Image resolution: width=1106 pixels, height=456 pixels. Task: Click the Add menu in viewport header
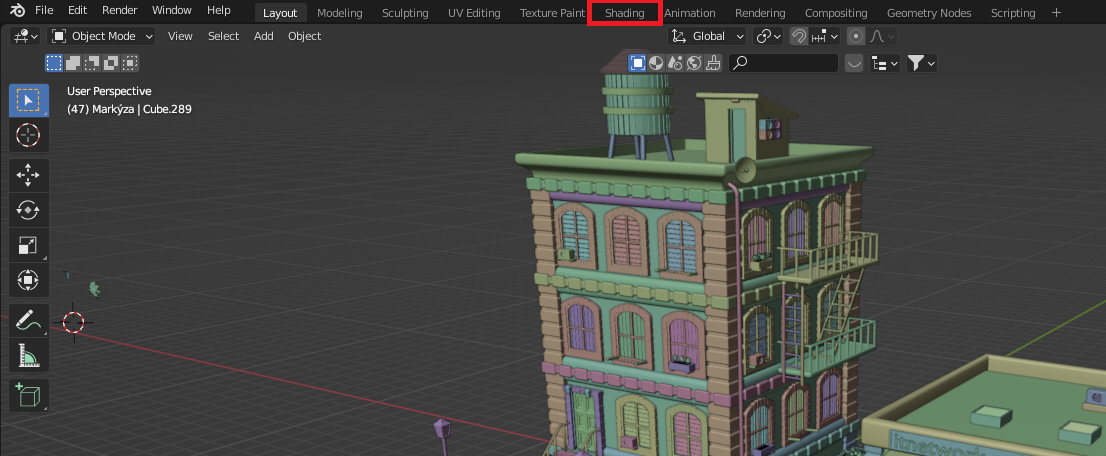pos(263,36)
